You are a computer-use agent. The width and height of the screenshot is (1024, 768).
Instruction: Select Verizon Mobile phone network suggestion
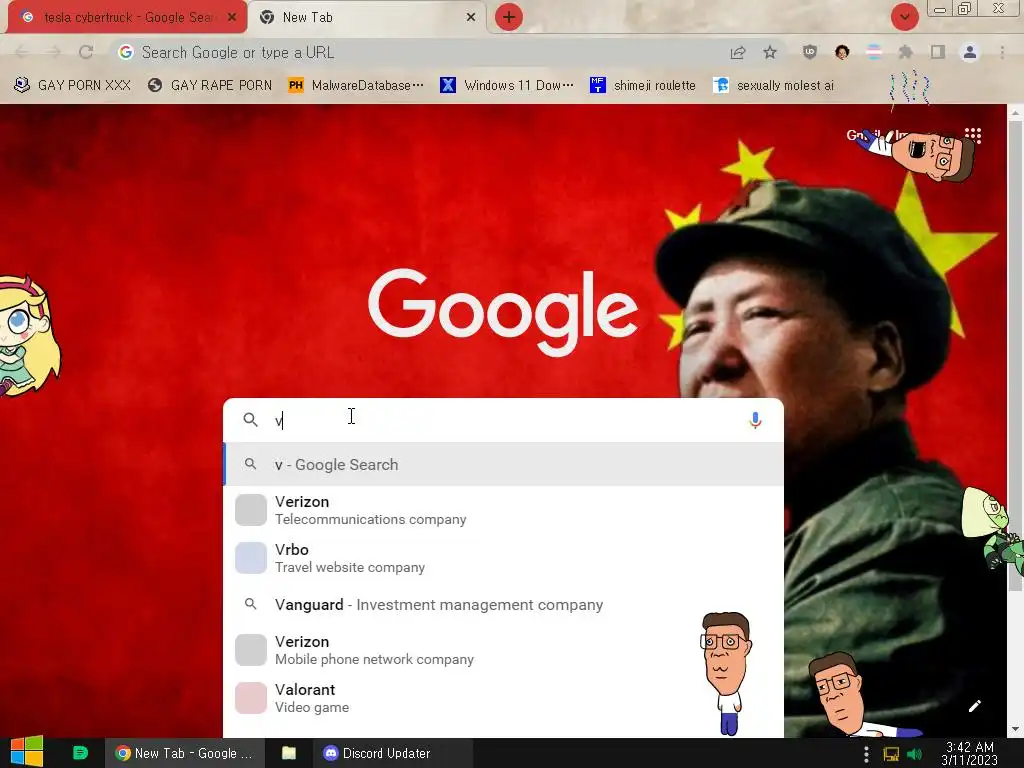(503, 650)
